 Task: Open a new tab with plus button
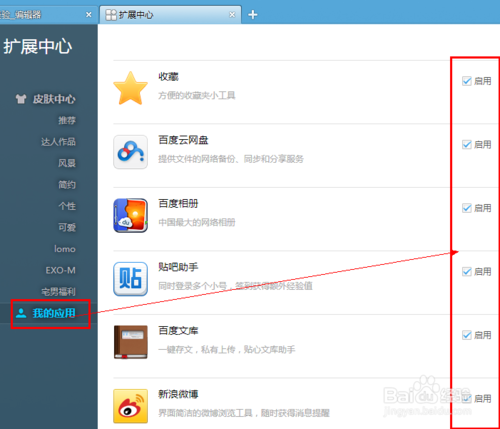pyautogui.click(x=253, y=15)
